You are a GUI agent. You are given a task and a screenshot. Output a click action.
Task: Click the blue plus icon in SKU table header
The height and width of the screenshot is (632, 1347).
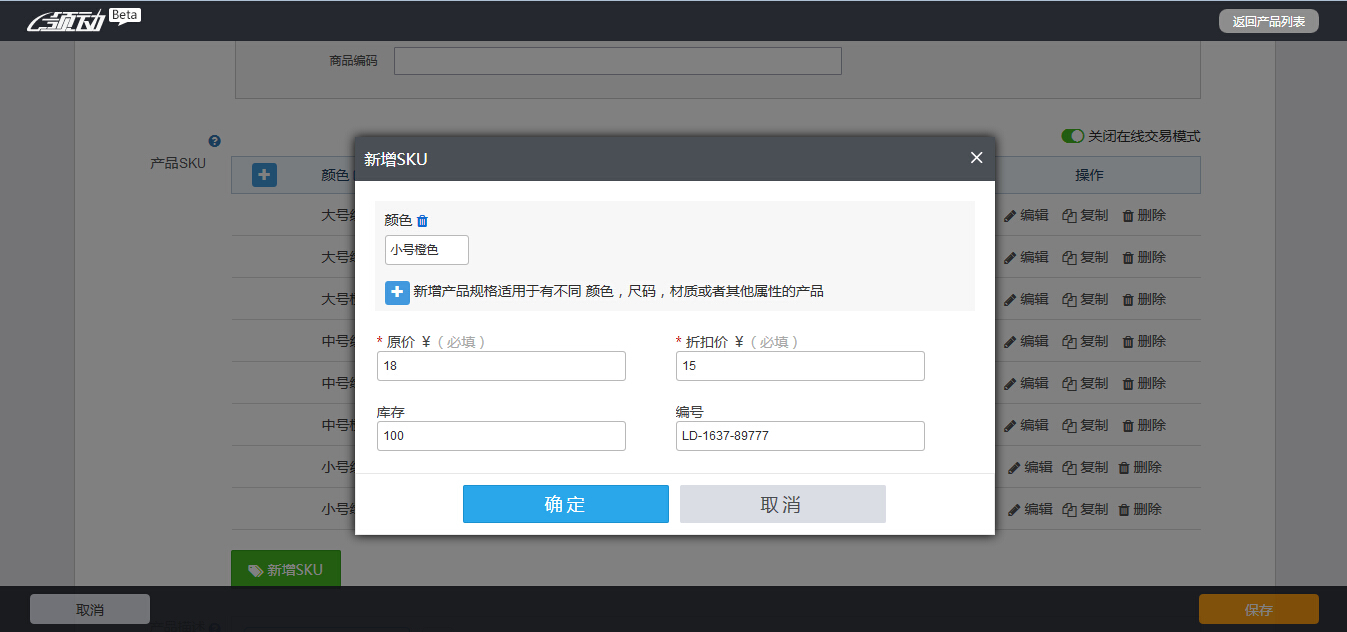(262, 174)
